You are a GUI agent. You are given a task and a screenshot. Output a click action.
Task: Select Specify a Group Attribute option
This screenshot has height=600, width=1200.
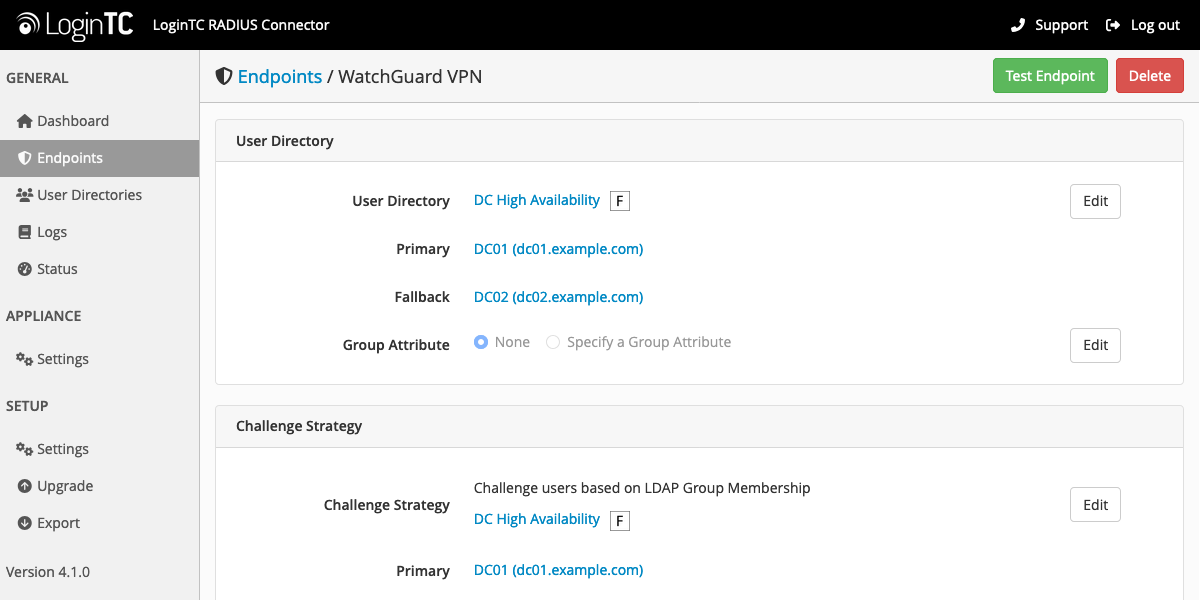pos(553,342)
